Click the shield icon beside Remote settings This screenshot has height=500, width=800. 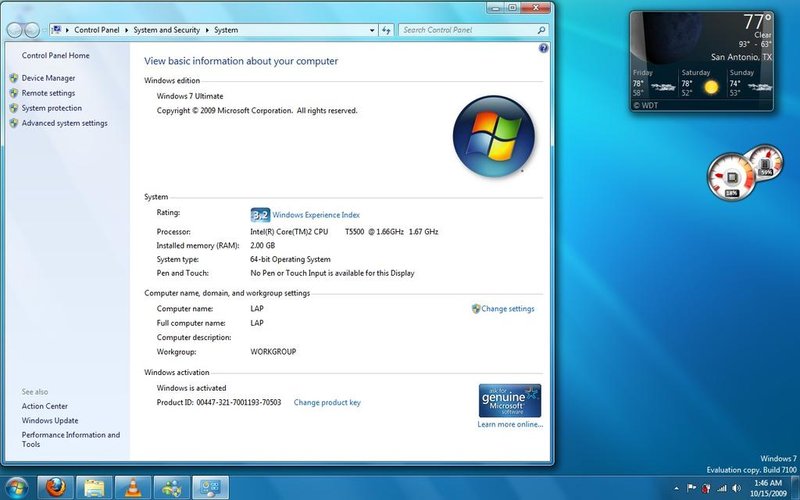coord(14,93)
